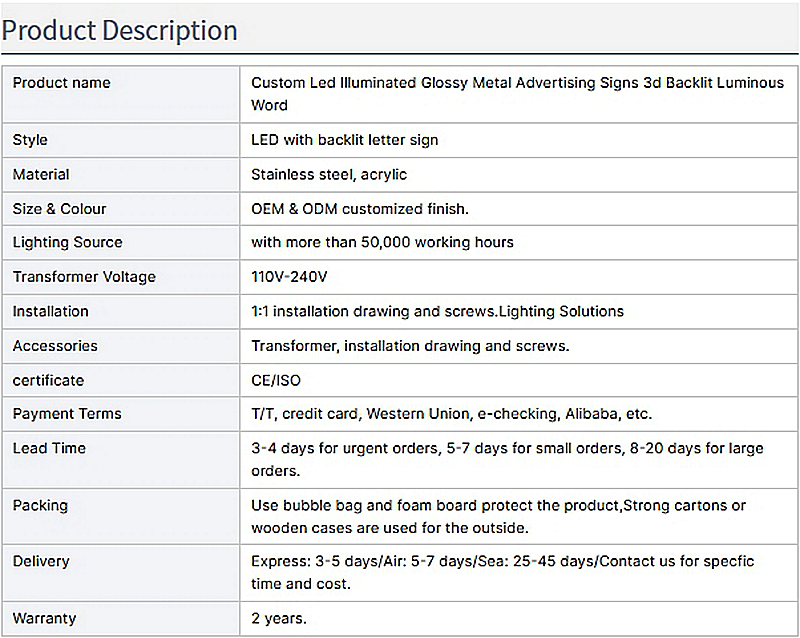The width and height of the screenshot is (800, 638).
Task: Click the 2 years warranty value
Action: (279, 619)
